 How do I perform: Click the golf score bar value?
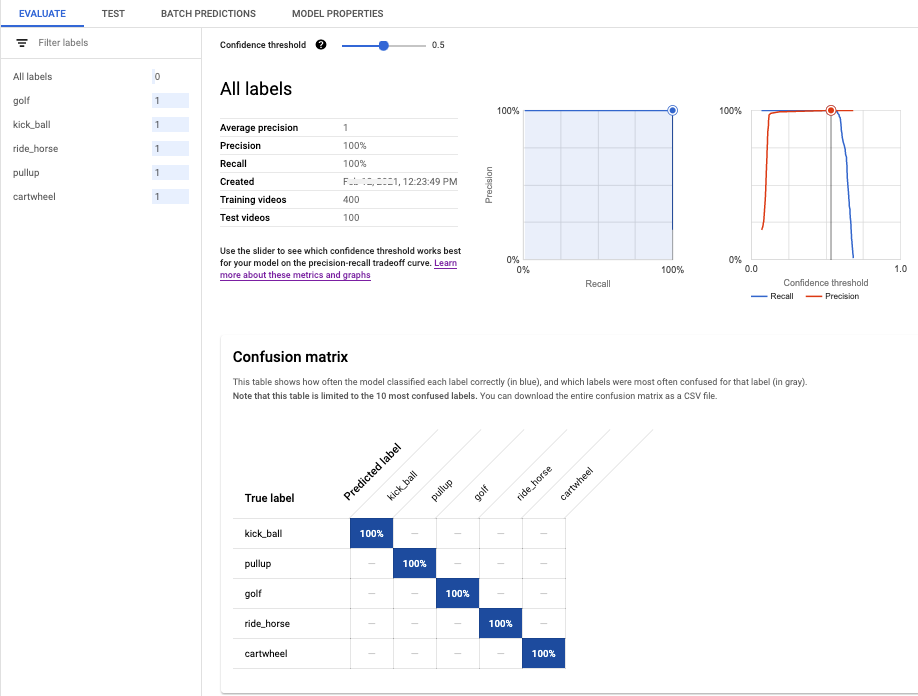coord(170,101)
